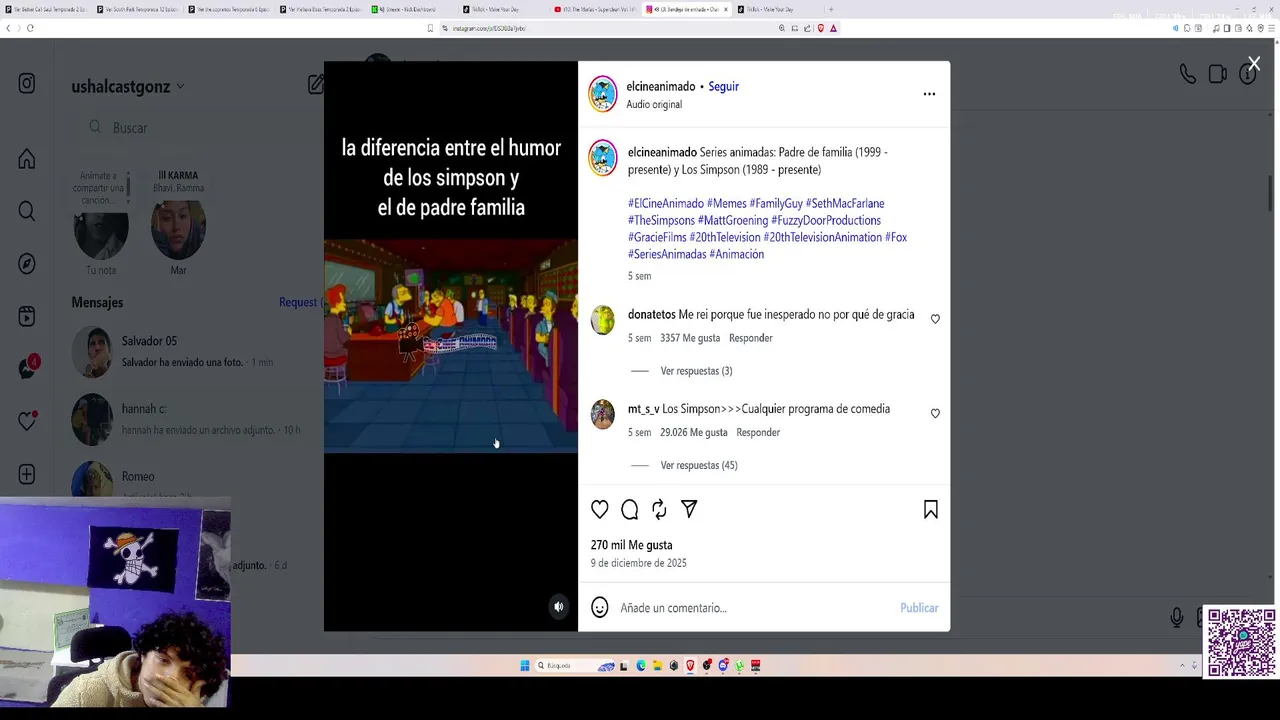
Task: Click the Añade un comentario field
Action: coord(755,608)
